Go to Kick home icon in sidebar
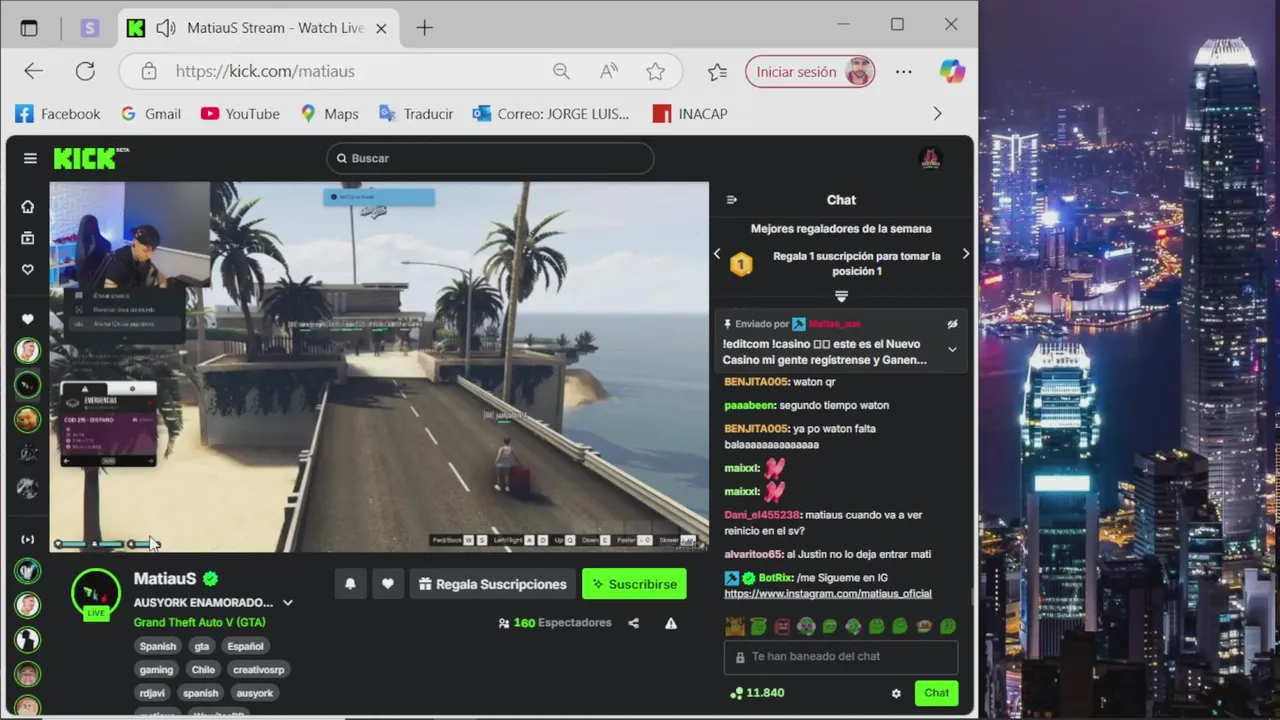The height and width of the screenshot is (720, 1280). point(28,206)
